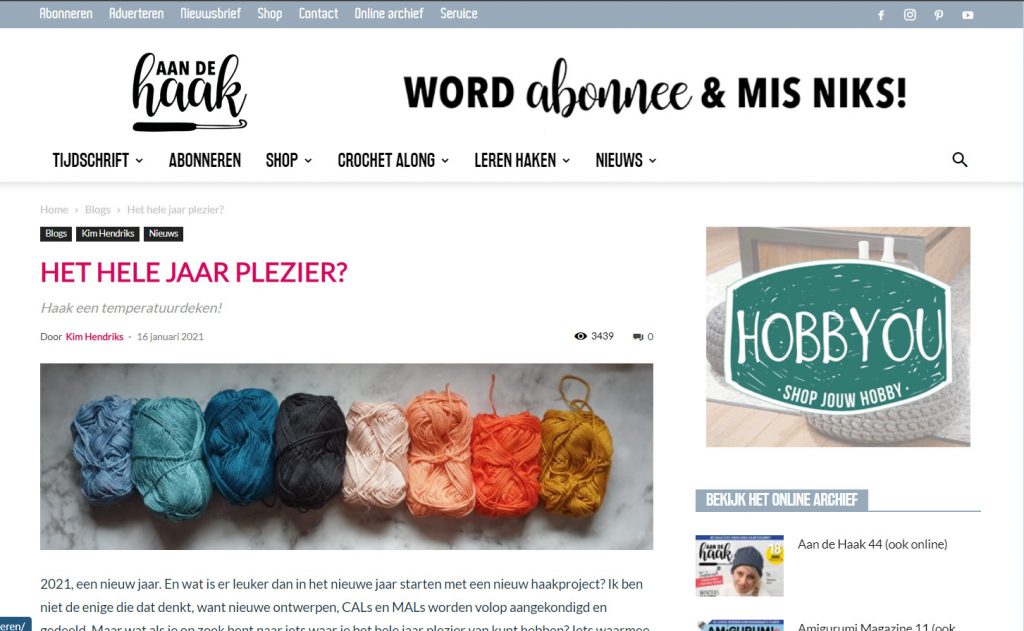Image resolution: width=1024 pixels, height=631 pixels.
Task: Open the Pinterest icon link
Action: coord(938,14)
